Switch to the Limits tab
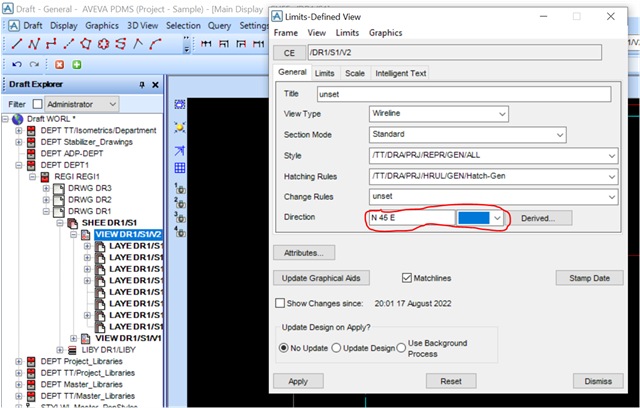The image size is (640, 408). point(324,73)
